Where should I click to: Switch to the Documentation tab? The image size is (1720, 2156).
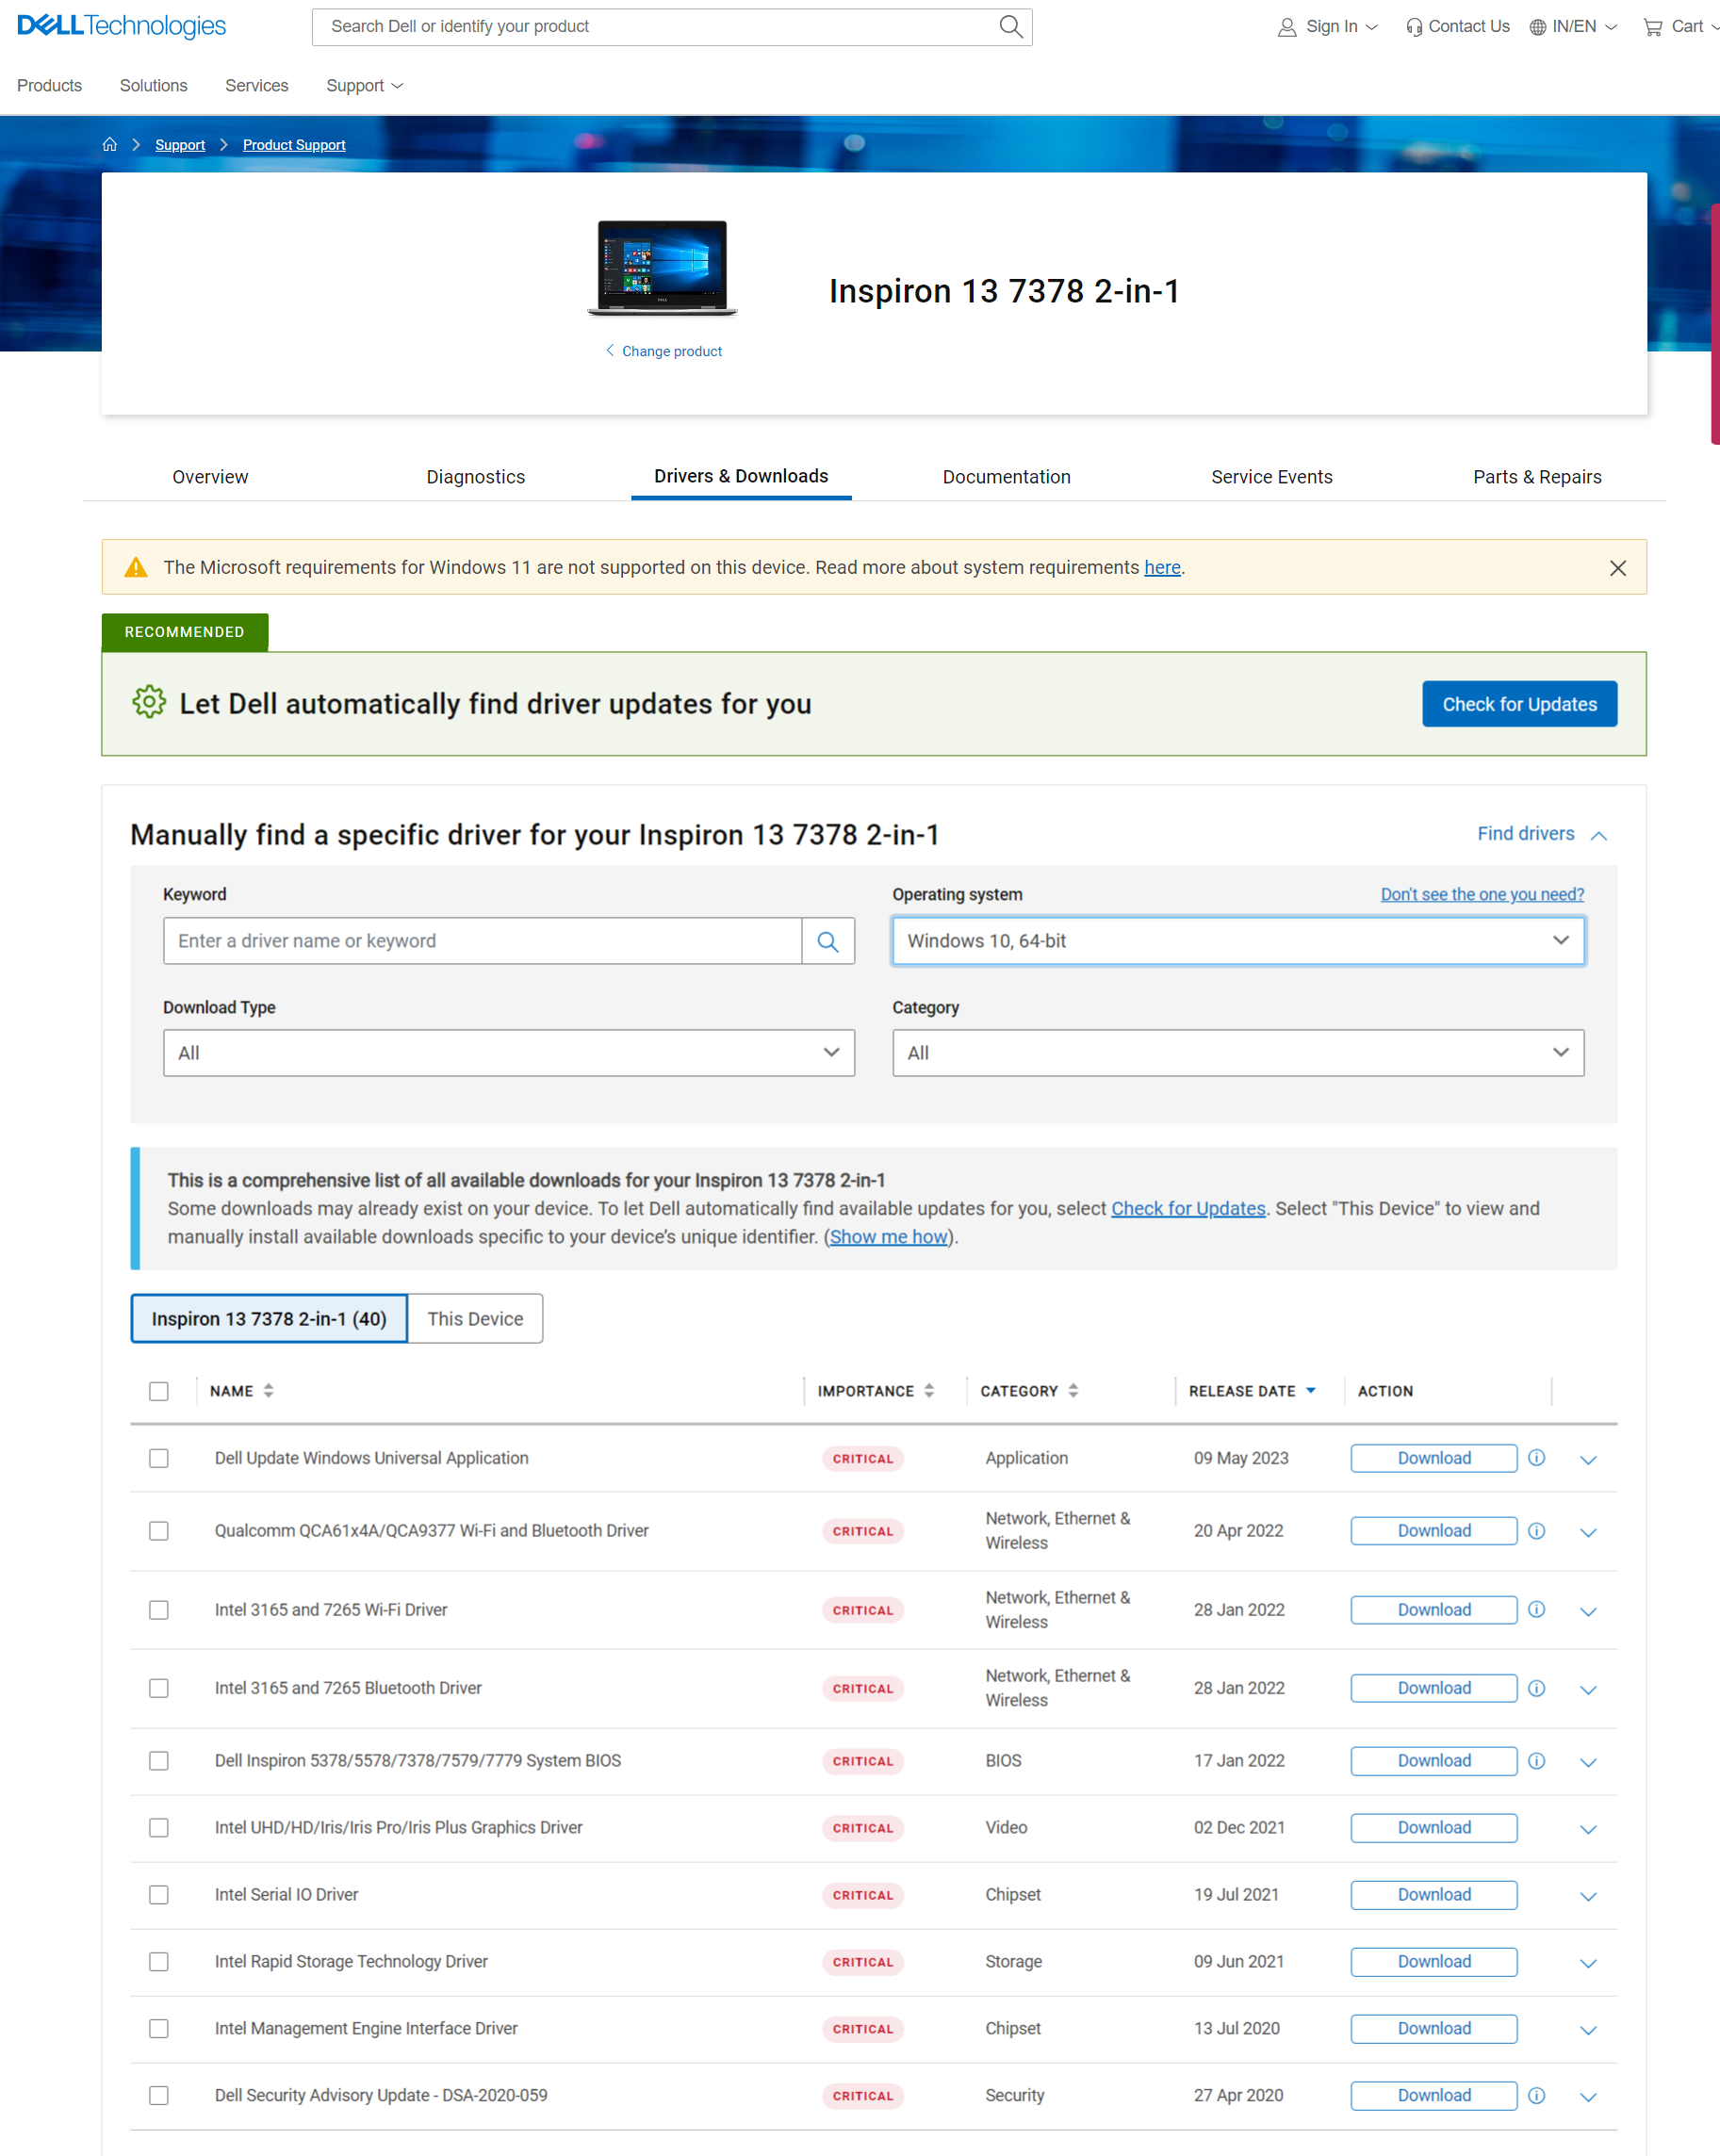[1006, 477]
